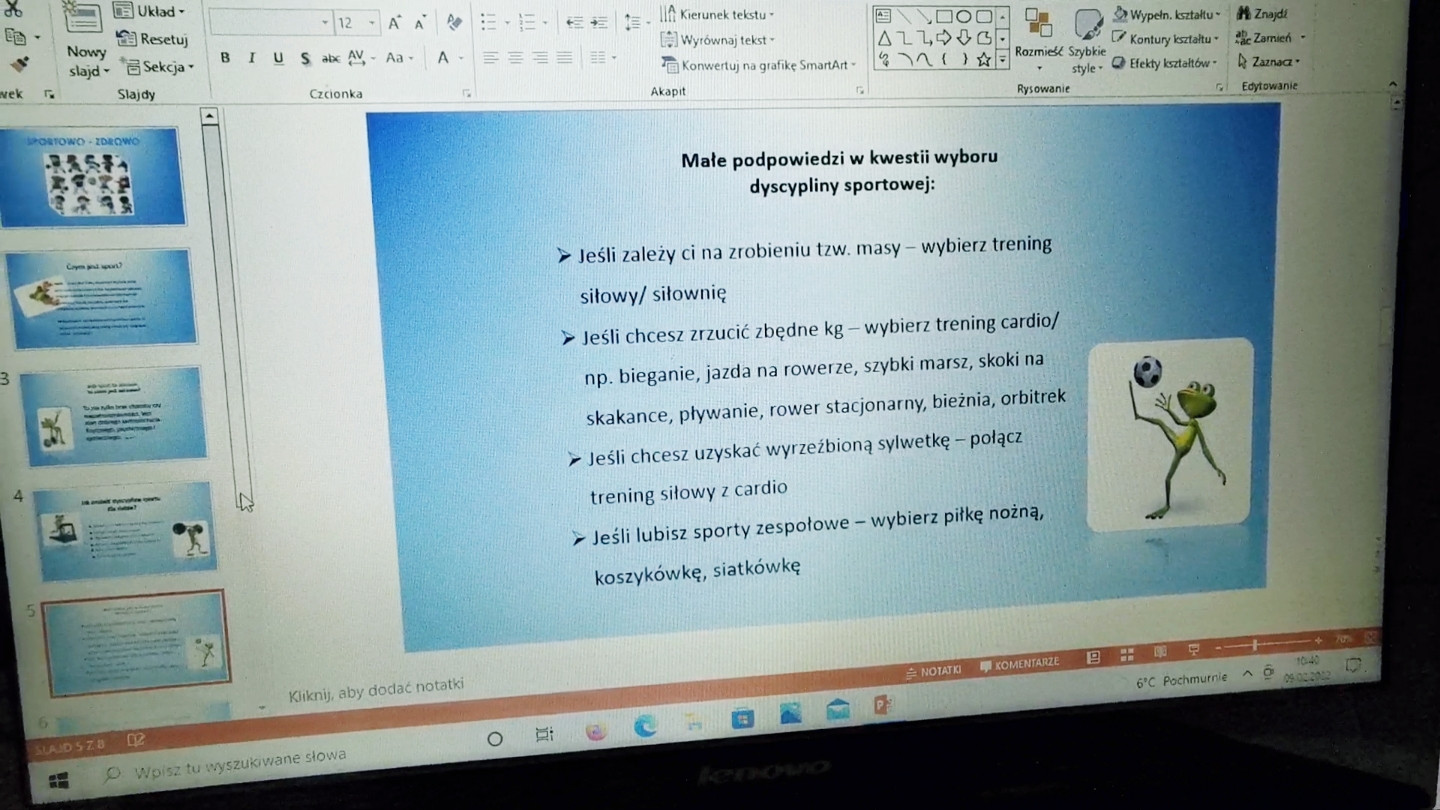
Task: Expand the Kierunek tekstu dropdown
Action: click(x=718, y=15)
